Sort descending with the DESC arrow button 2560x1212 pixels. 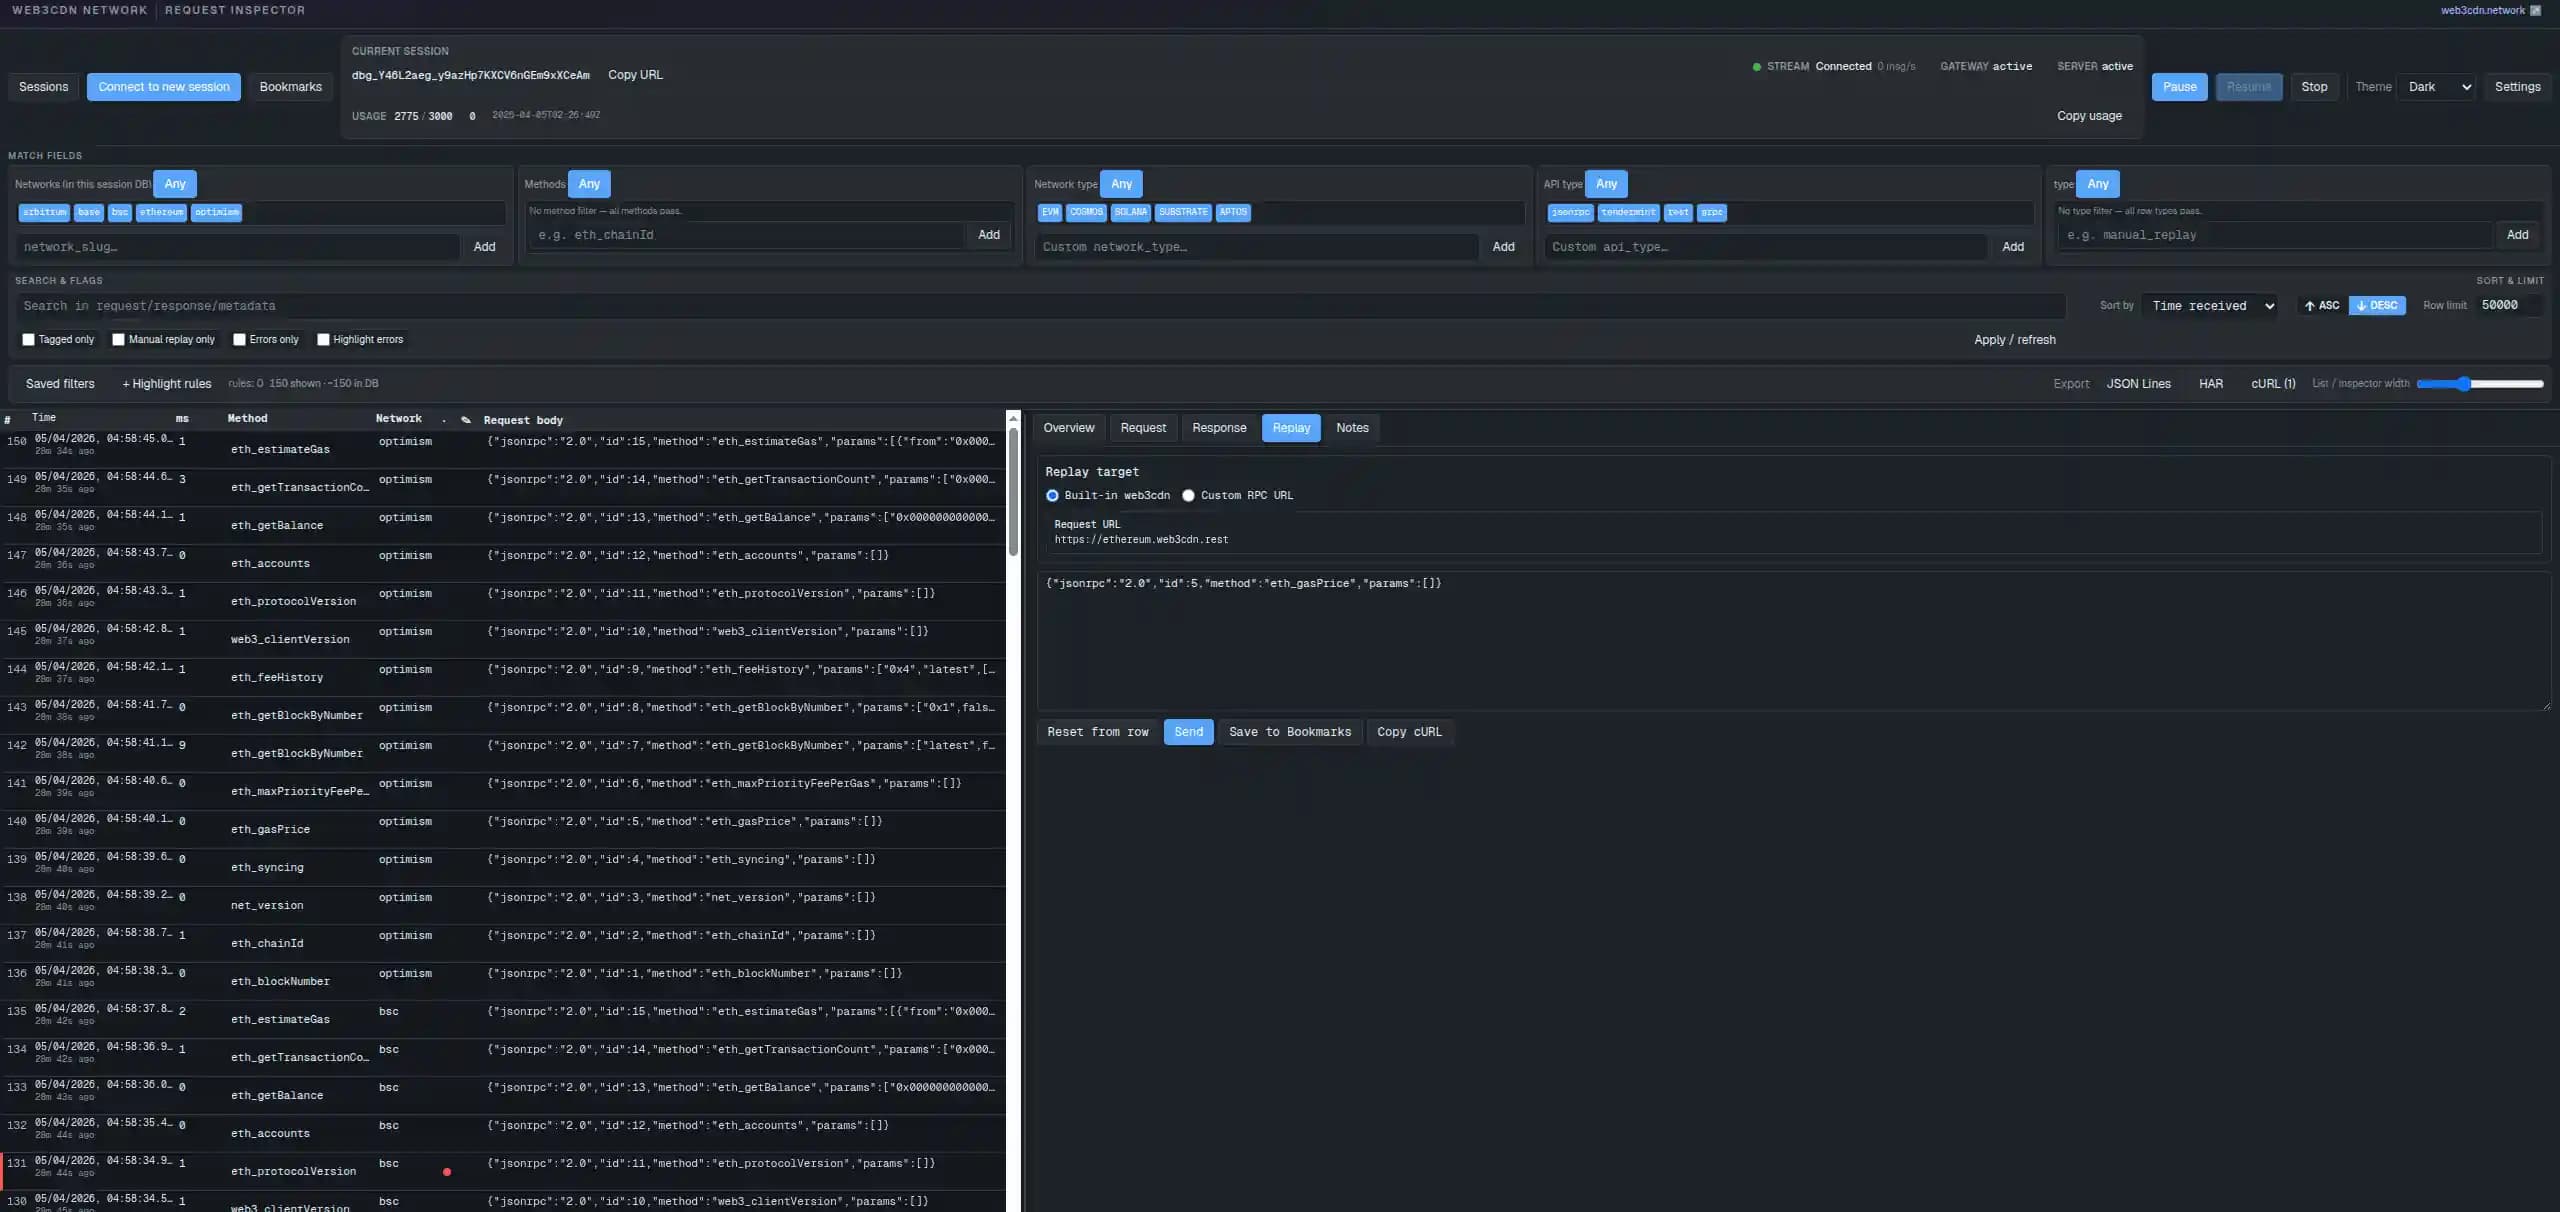click(x=2376, y=306)
